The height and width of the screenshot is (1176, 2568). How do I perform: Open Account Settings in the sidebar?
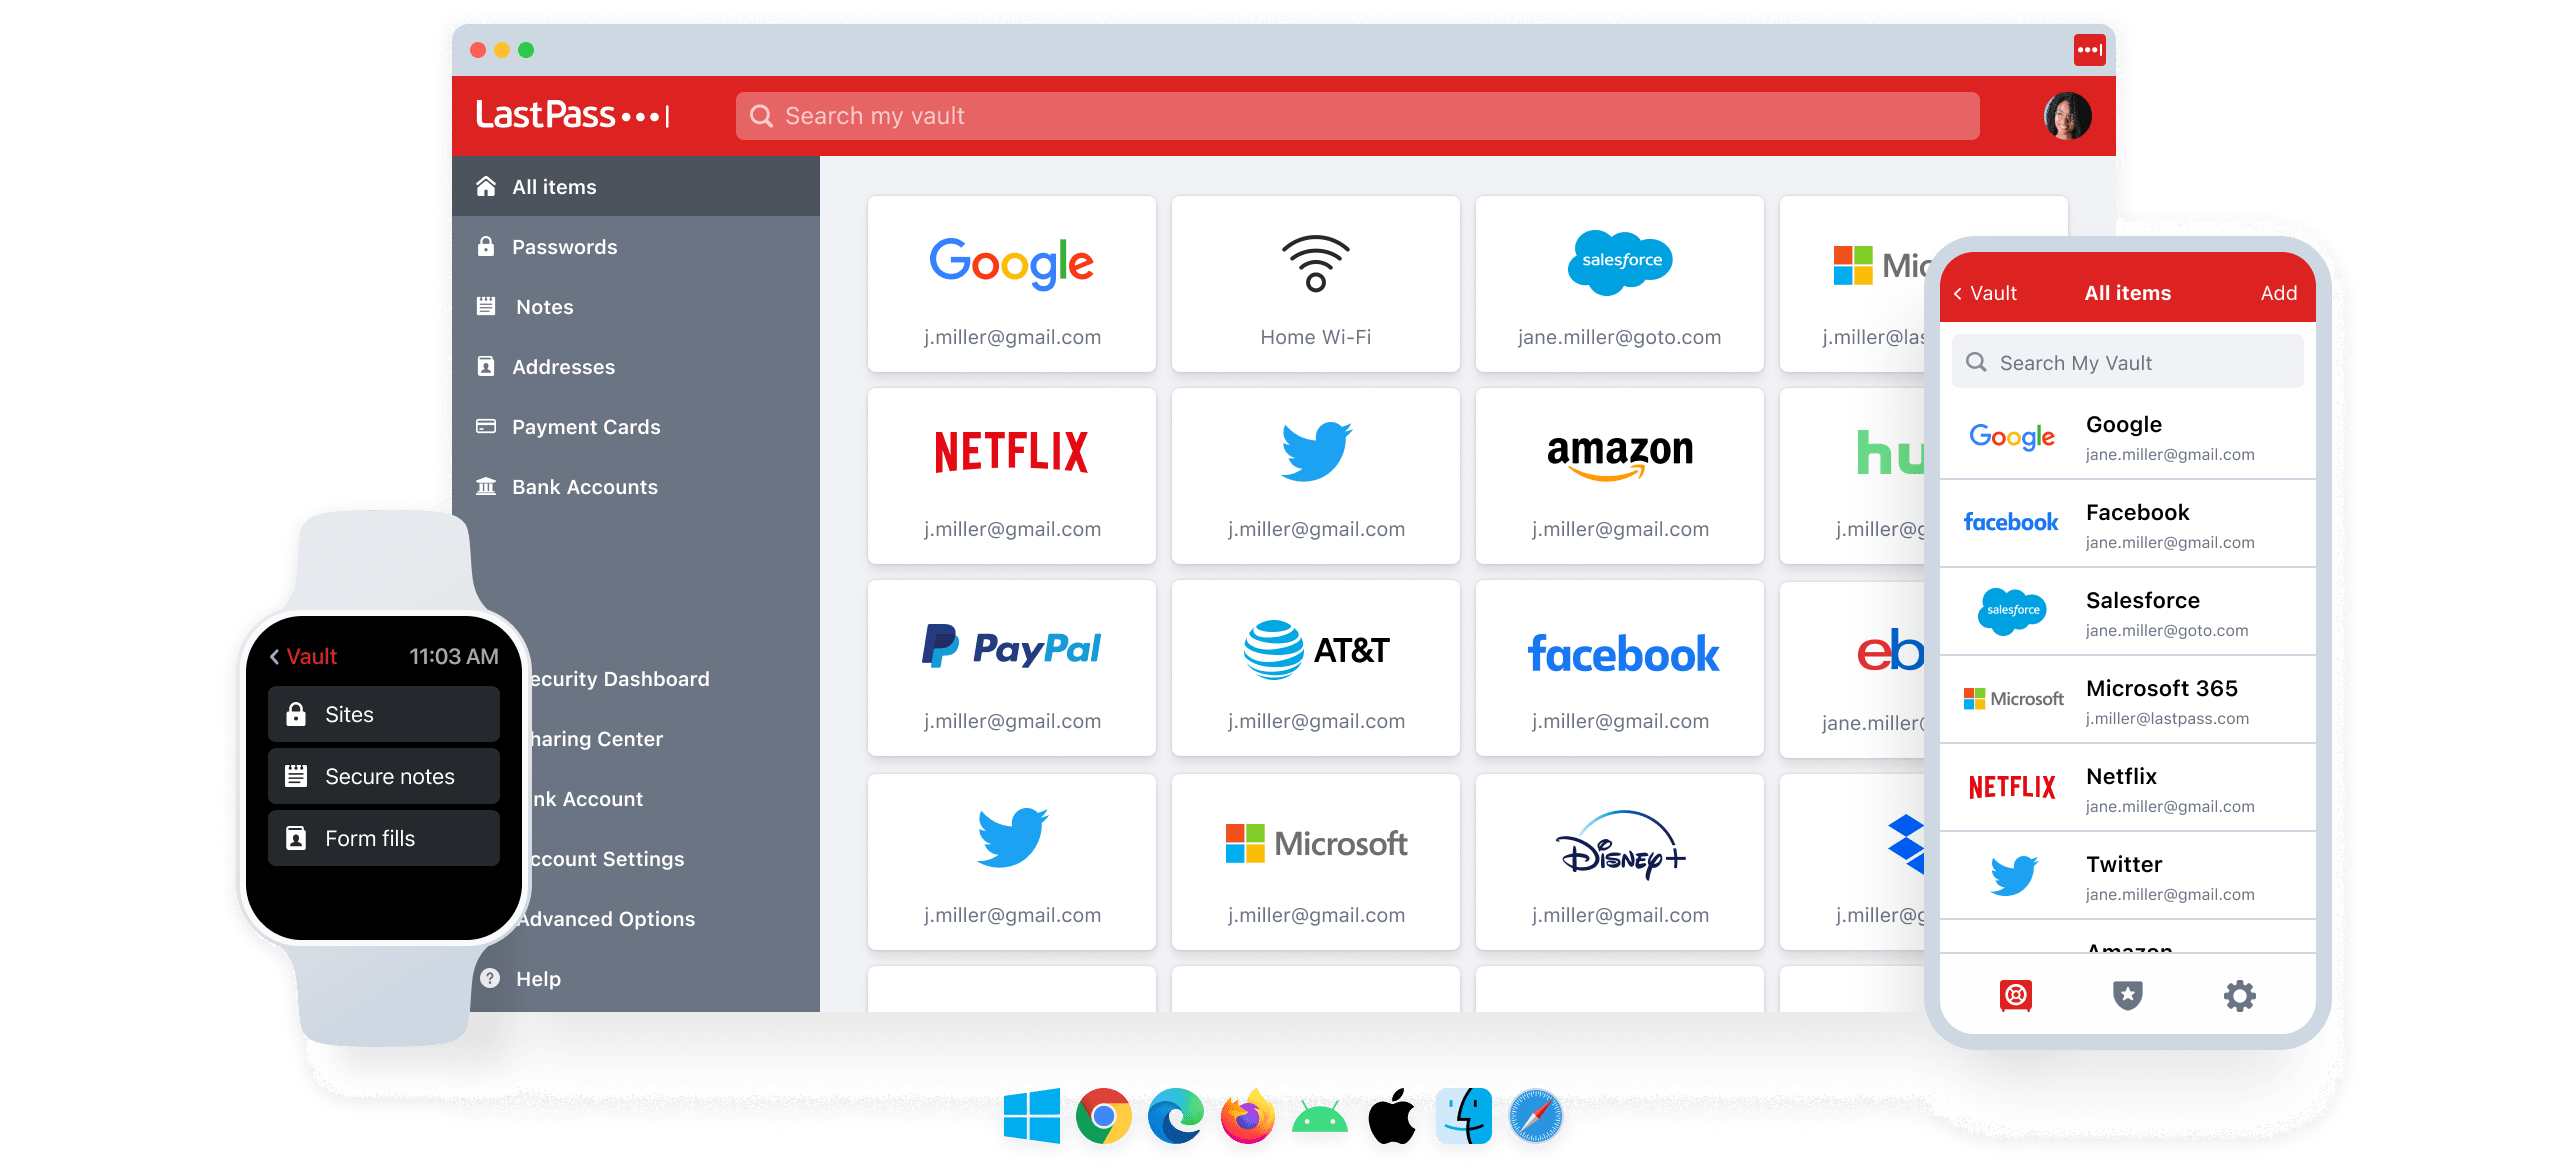(608, 859)
